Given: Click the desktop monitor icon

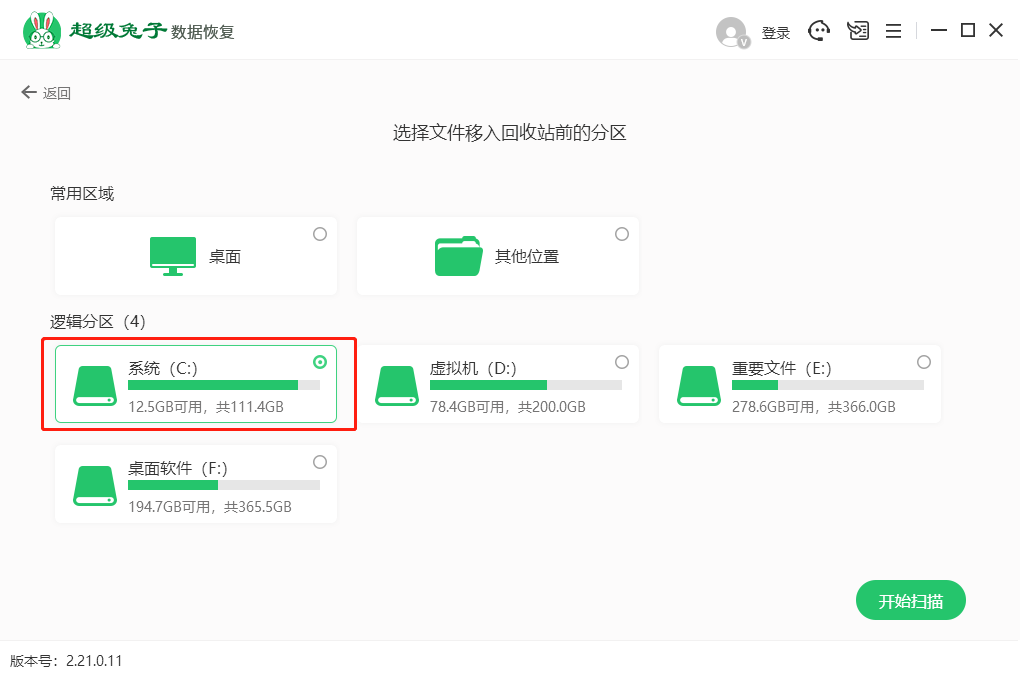Looking at the screenshot, I should 172,256.
